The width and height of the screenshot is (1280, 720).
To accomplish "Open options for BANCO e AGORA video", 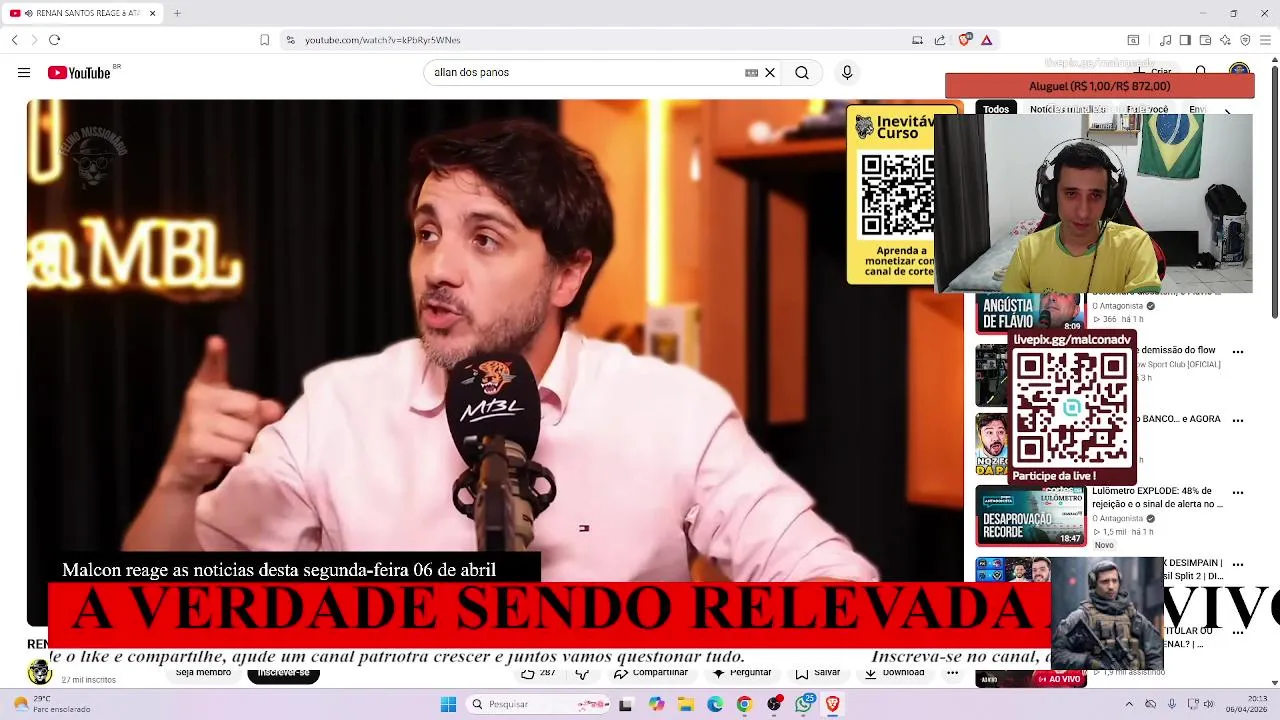I will [x=1238, y=421].
